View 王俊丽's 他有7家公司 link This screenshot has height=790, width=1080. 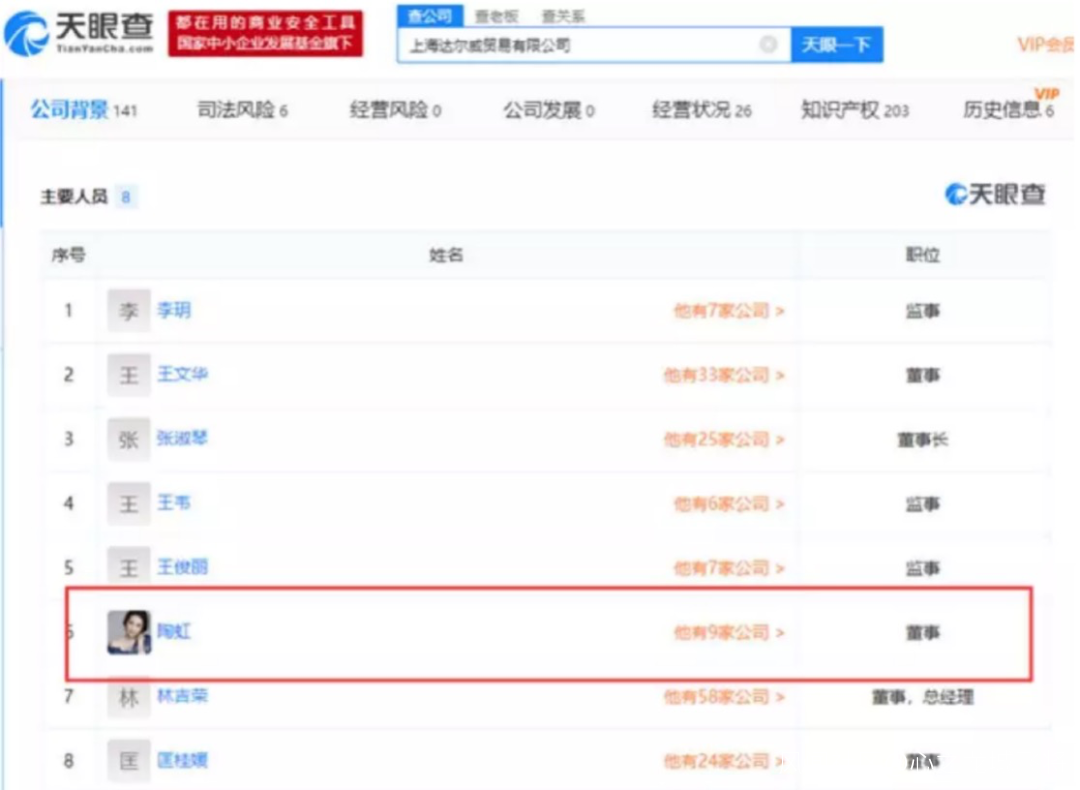pyautogui.click(x=728, y=568)
